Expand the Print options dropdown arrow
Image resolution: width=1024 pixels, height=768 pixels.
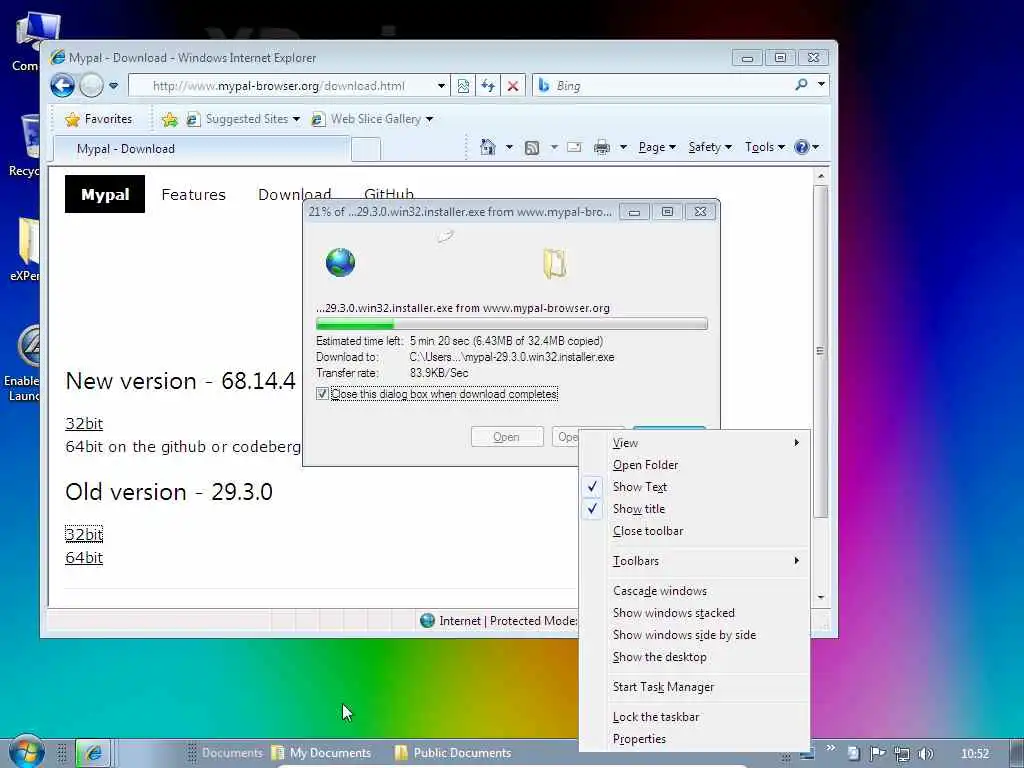pos(623,147)
